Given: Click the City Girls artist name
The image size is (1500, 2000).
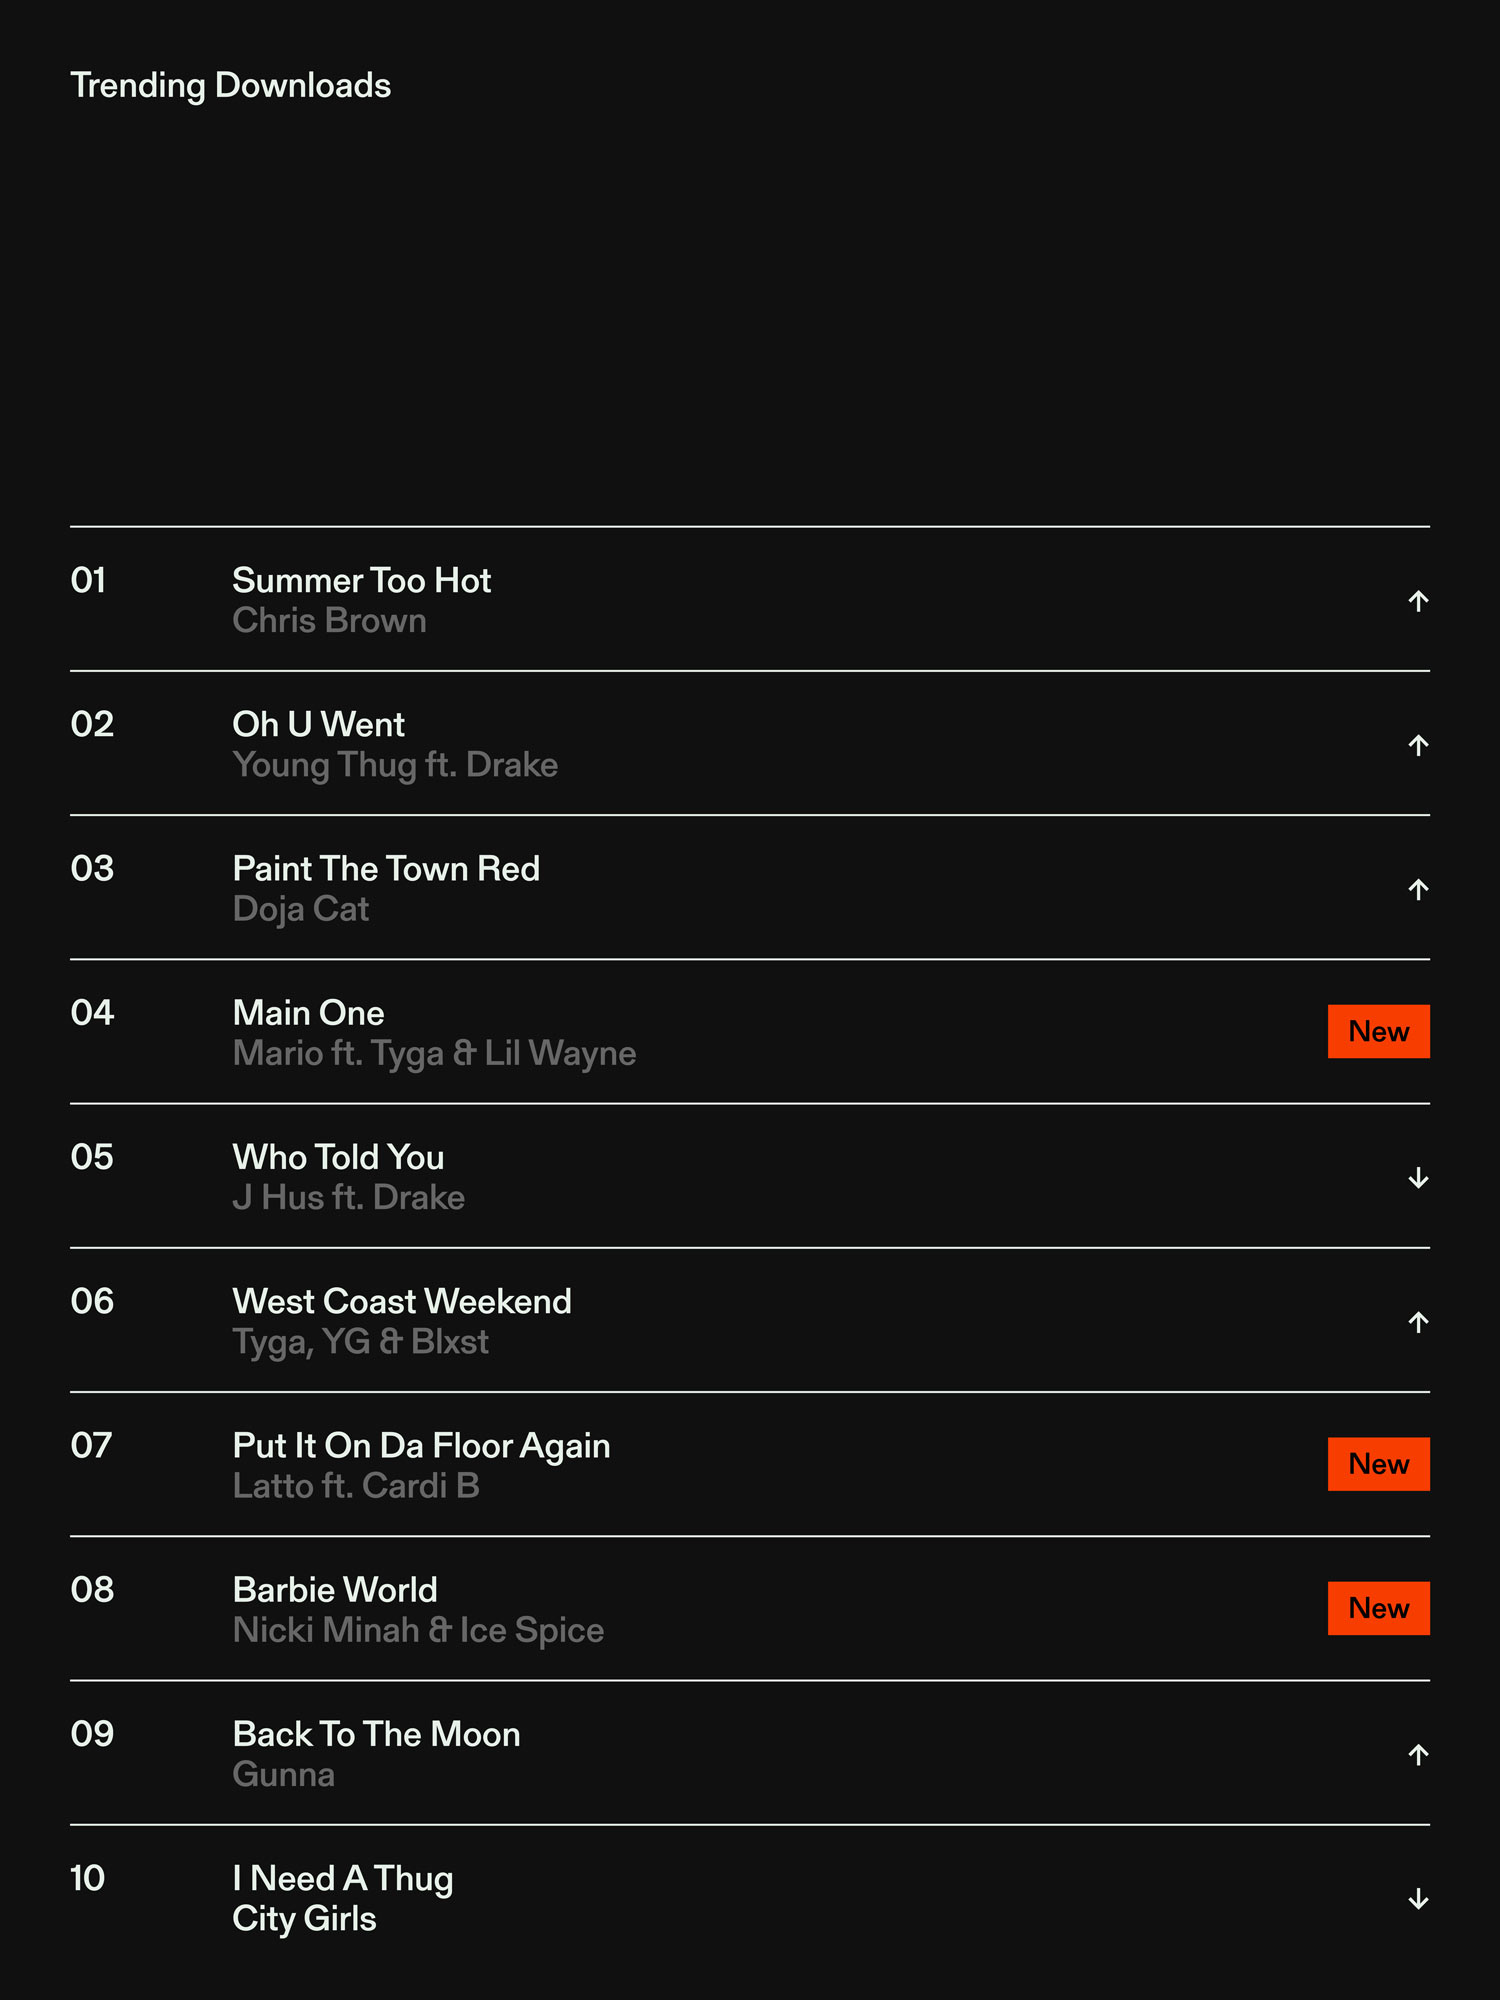Looking at the screenshot, I should 304,1919.
